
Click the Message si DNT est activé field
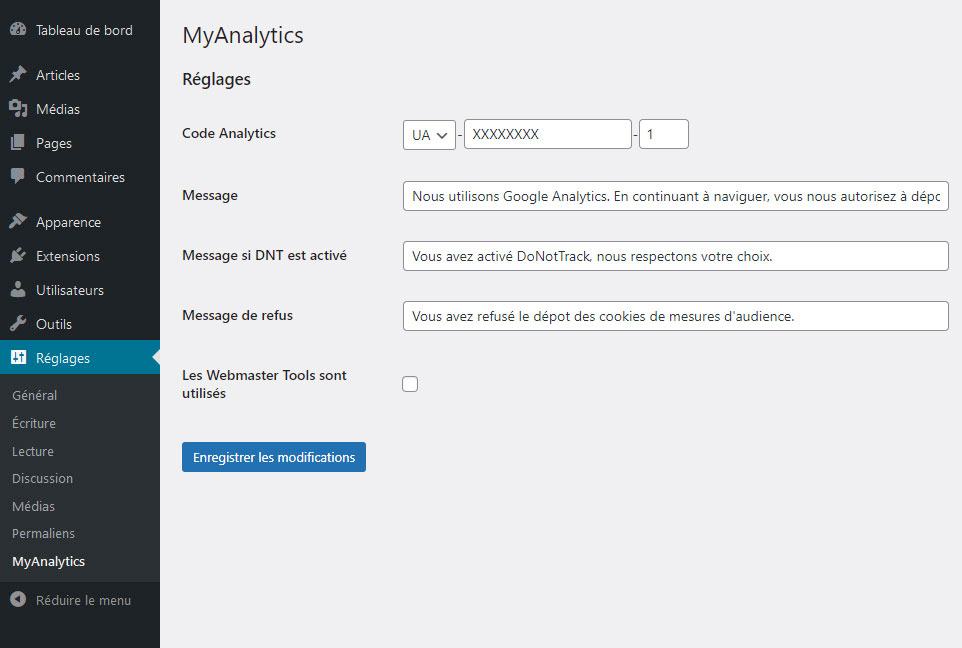pyautogui.click(x=675, y=256)
